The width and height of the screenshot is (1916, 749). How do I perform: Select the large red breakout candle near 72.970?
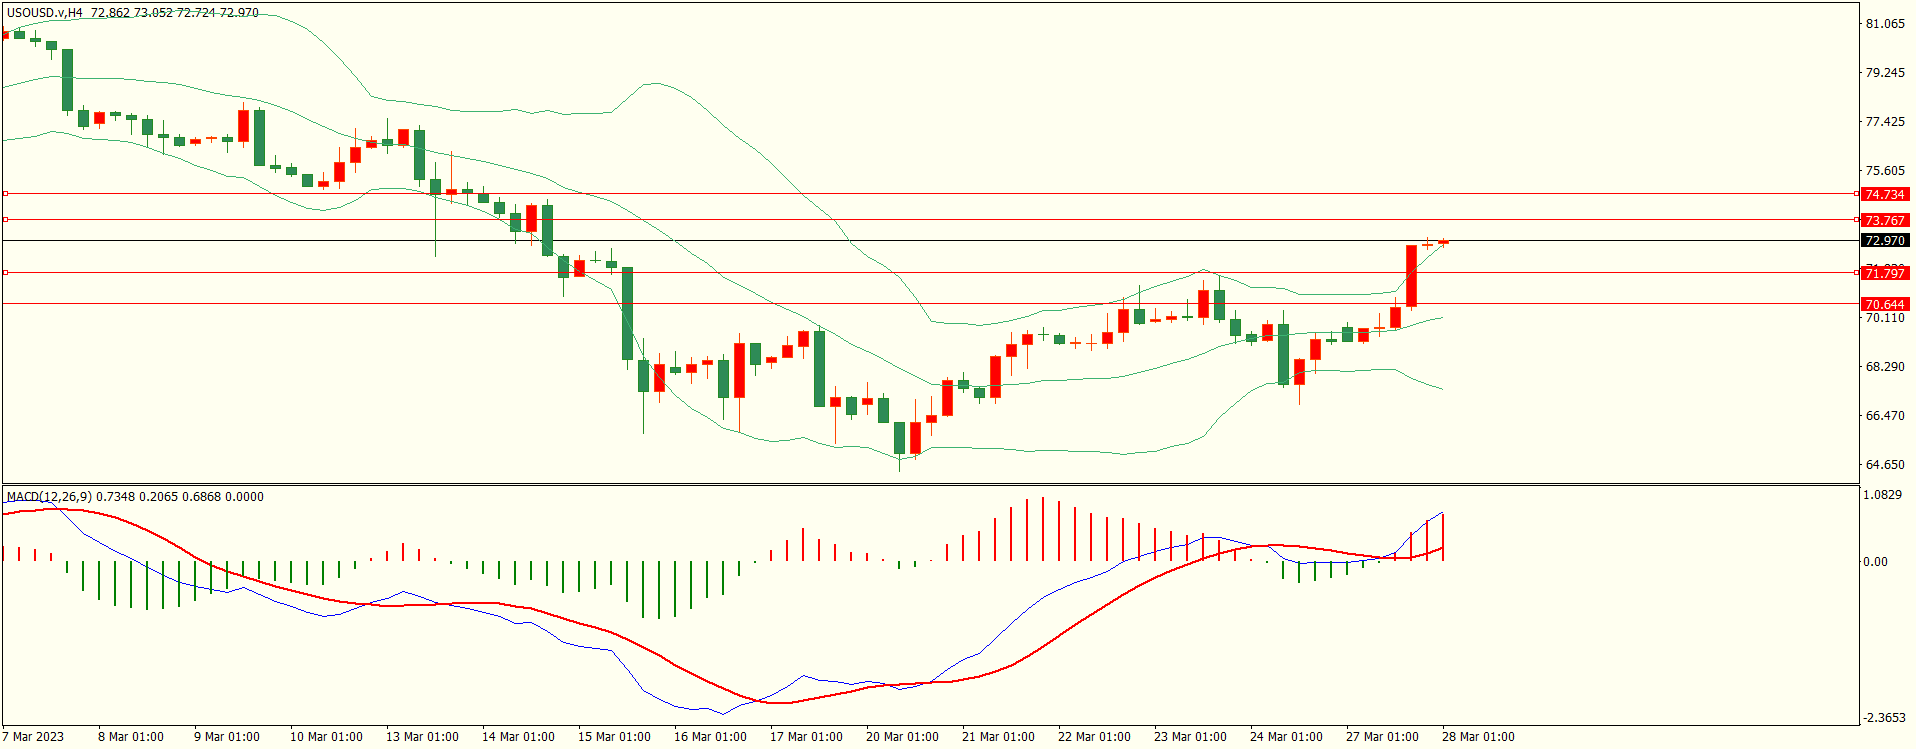[x=1412, y=276]
